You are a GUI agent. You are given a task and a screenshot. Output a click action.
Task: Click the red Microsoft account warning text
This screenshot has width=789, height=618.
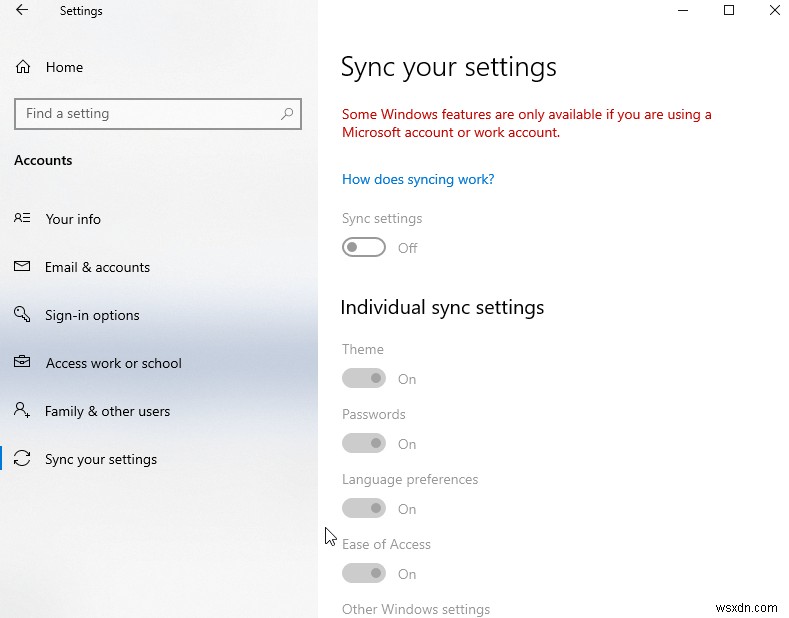coord(526,123)
